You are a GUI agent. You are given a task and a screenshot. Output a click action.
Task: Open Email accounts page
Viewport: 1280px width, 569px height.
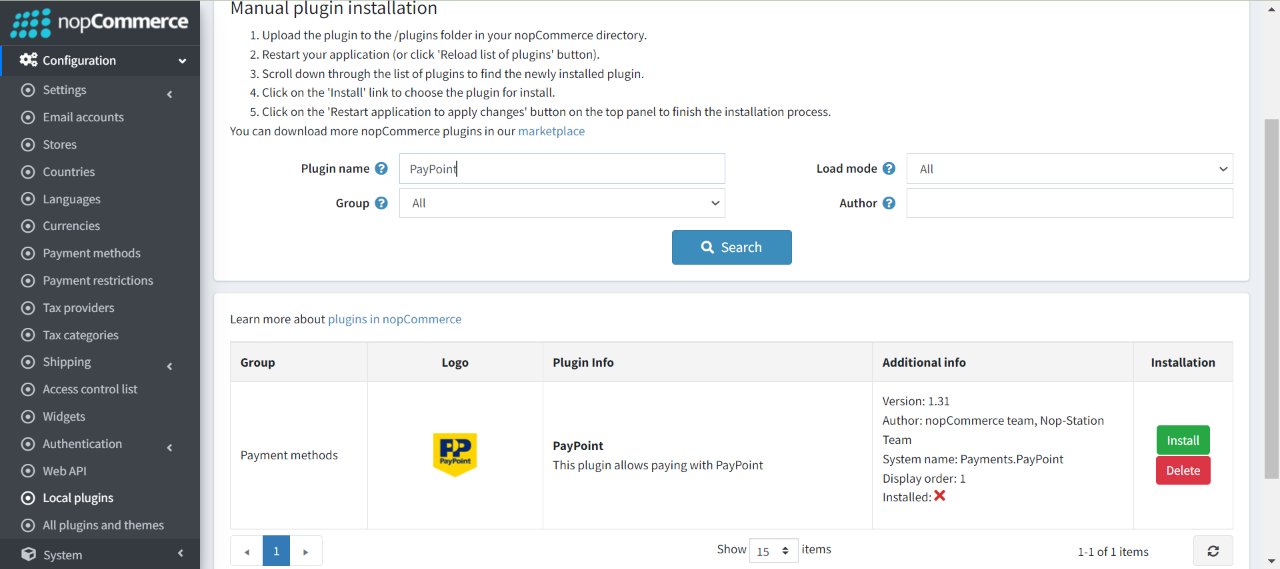(x=83, y=117)
